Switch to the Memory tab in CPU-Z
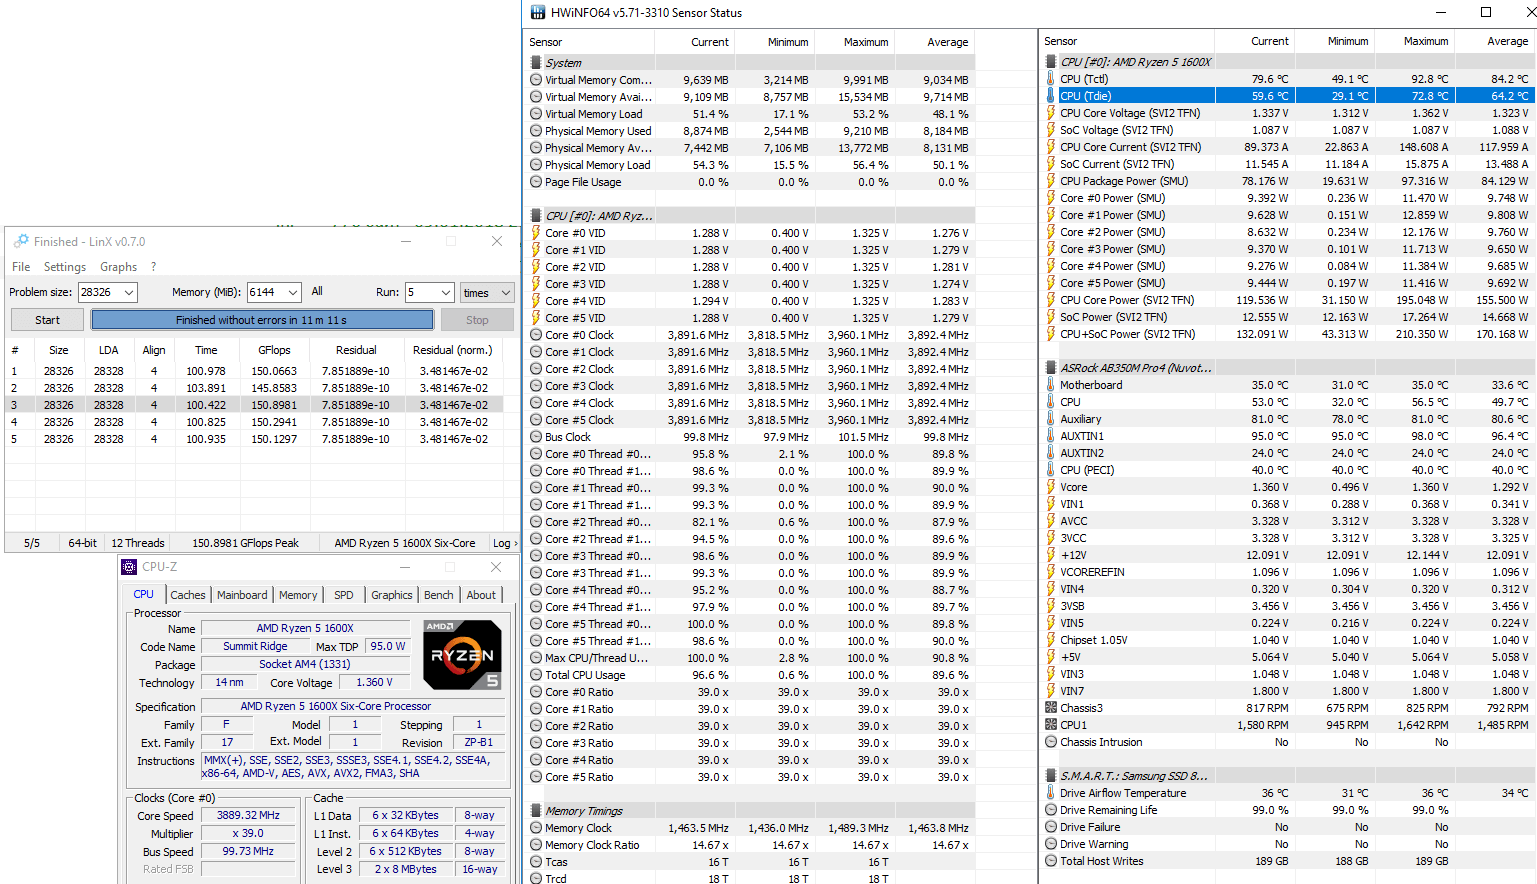Viewport: 1537px width, 884px height. (298, 595)
